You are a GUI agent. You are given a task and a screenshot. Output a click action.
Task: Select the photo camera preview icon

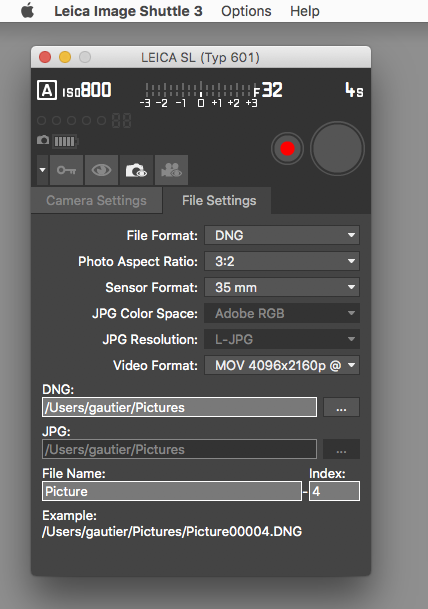pyautogui.click(x=136, y=170)
